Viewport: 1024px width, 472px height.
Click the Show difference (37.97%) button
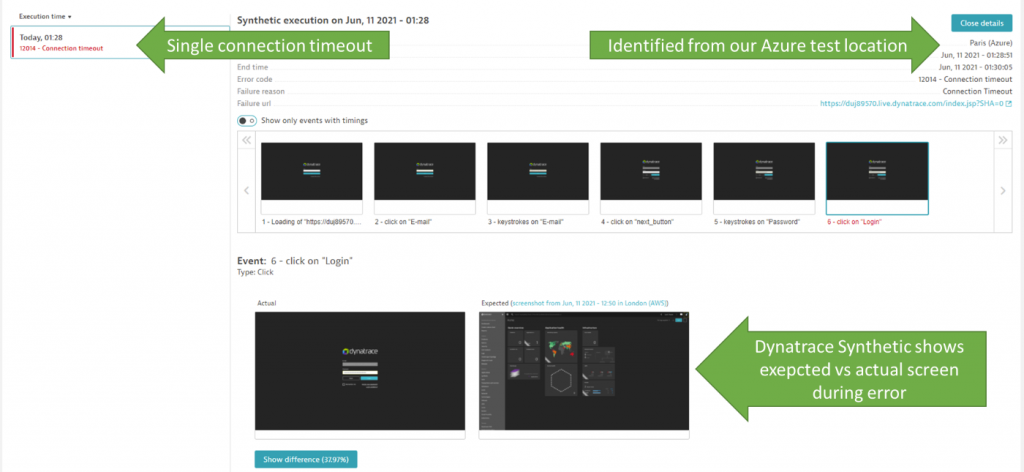306,460
